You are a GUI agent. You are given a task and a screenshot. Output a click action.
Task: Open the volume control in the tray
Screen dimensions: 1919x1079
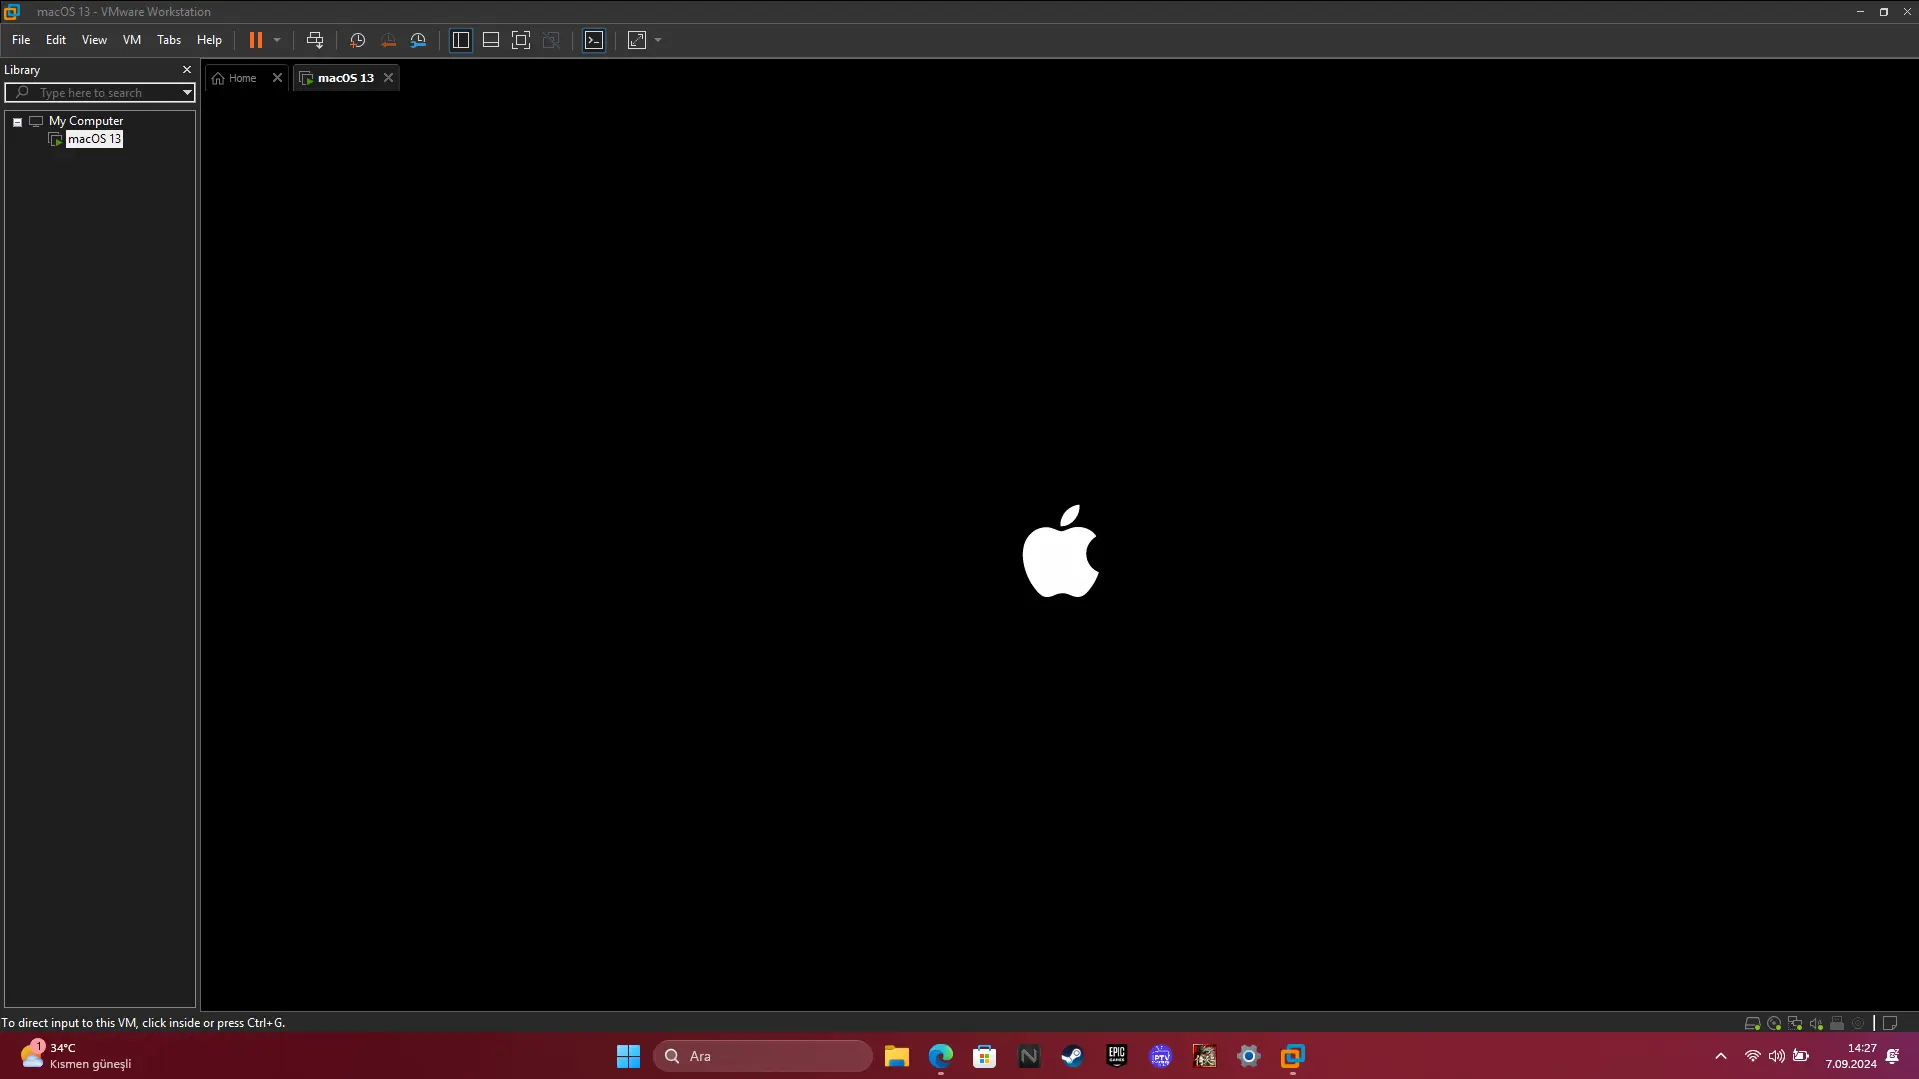(x=1777, y=1056)
